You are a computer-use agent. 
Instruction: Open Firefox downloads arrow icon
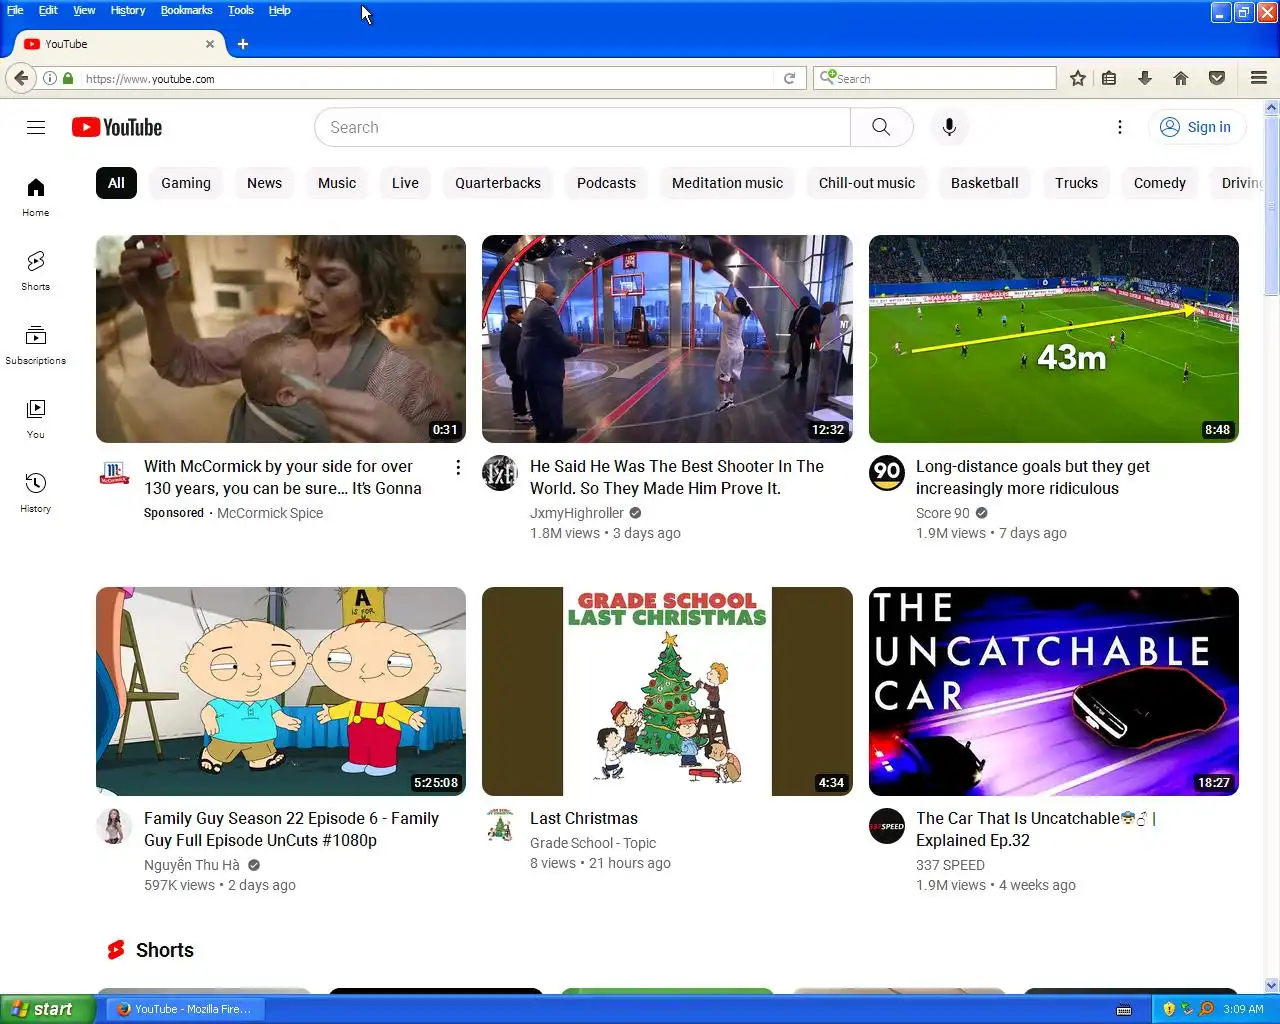(1145, 78)
